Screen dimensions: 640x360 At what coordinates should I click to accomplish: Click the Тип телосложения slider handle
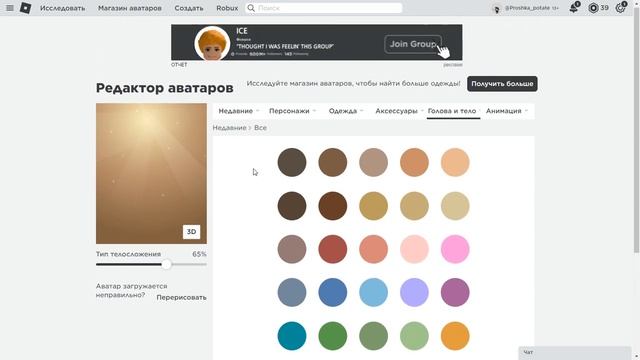pos(166,264)
